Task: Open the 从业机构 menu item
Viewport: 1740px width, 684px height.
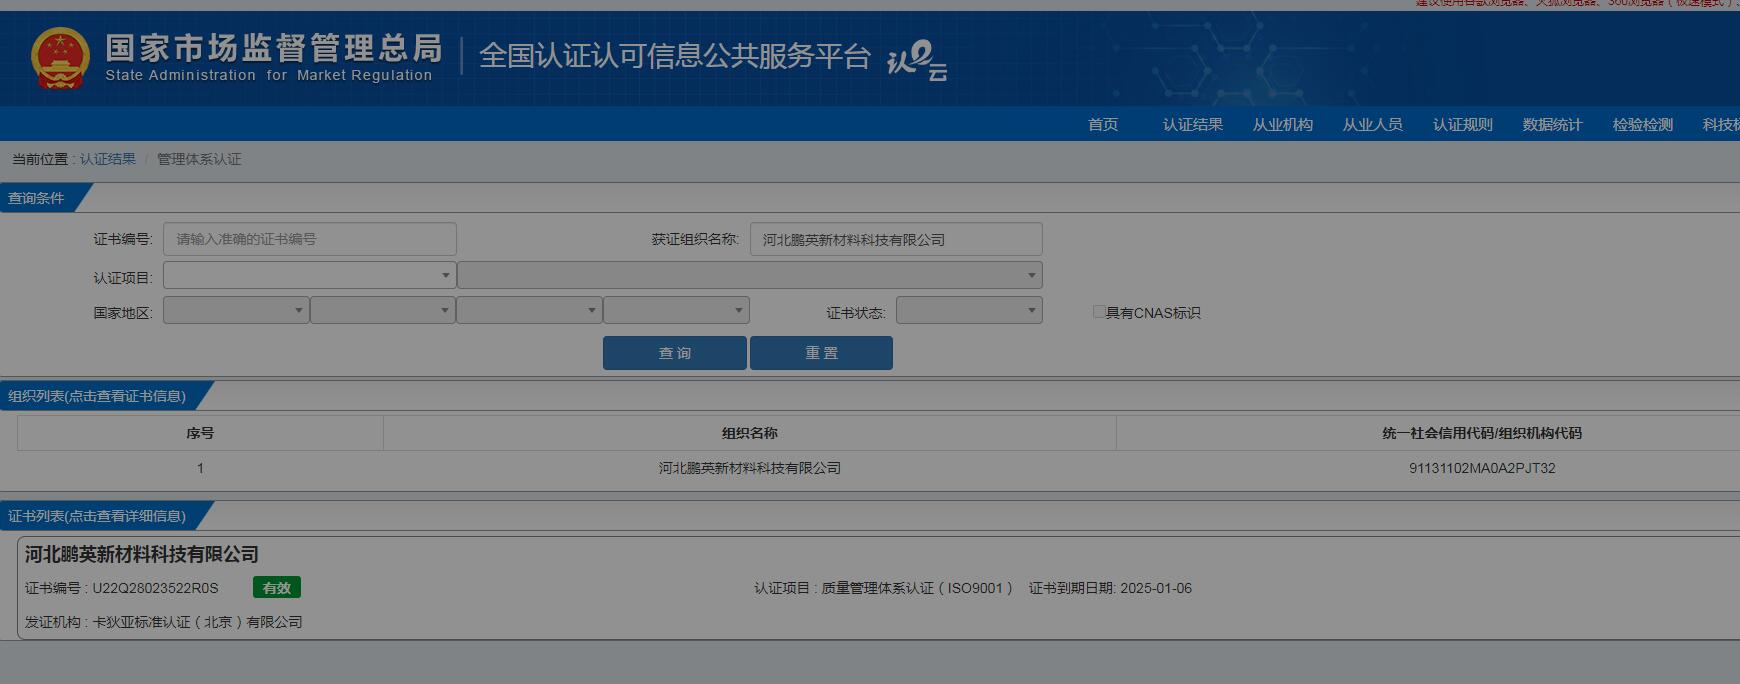Action: tap(1283, 124)
